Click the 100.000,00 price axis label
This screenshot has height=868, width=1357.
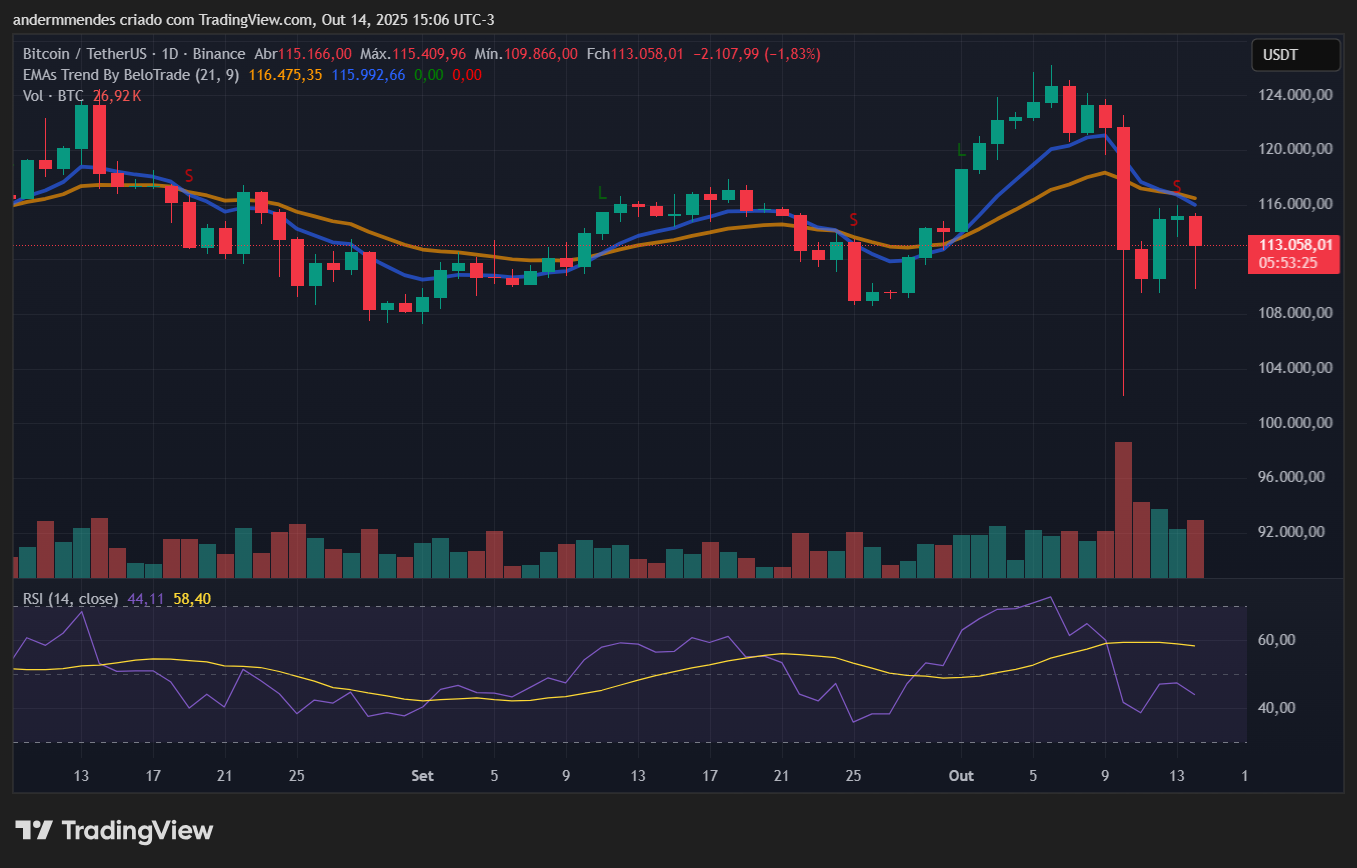pos(1296,423)
